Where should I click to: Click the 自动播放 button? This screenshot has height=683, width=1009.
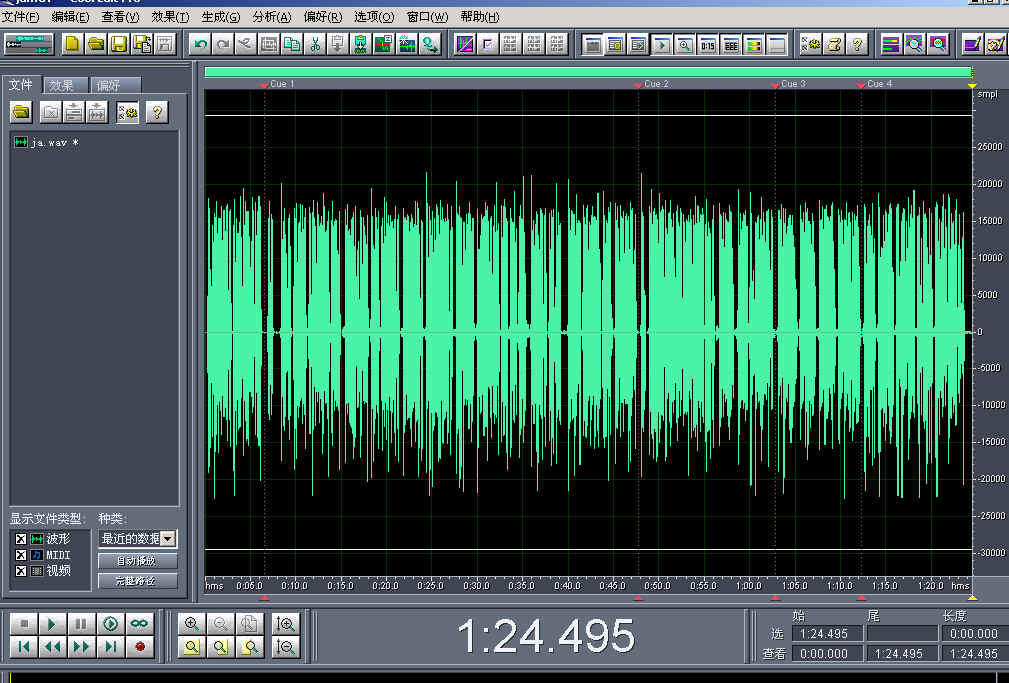pyautogui.click(x=137, y=561)
